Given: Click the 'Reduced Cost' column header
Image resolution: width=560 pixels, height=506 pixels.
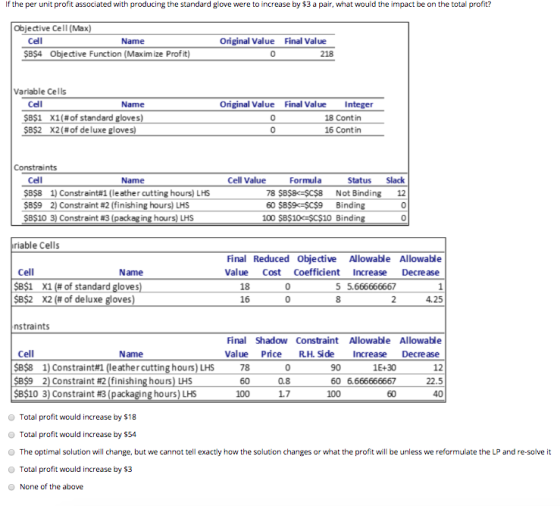Looking at the screenshot, I should tap(271, 265).
